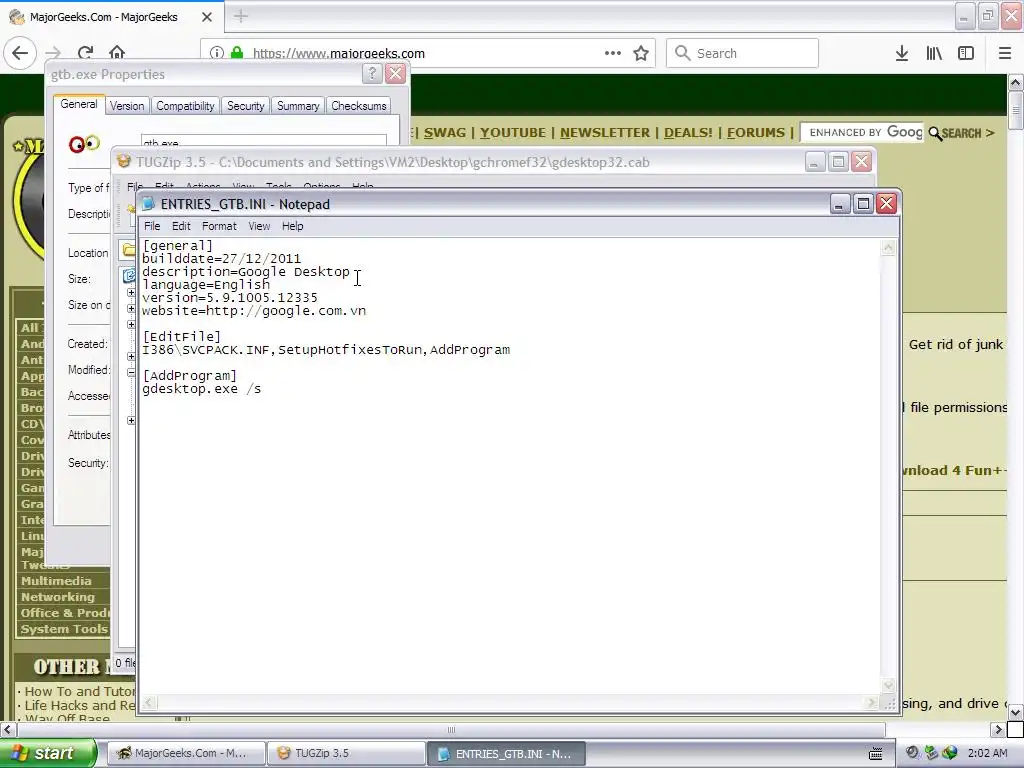Viewport: 1024px width, 768px height.
Task: Open Networking category in site sidebar
Action: click(x=57, y=597)
